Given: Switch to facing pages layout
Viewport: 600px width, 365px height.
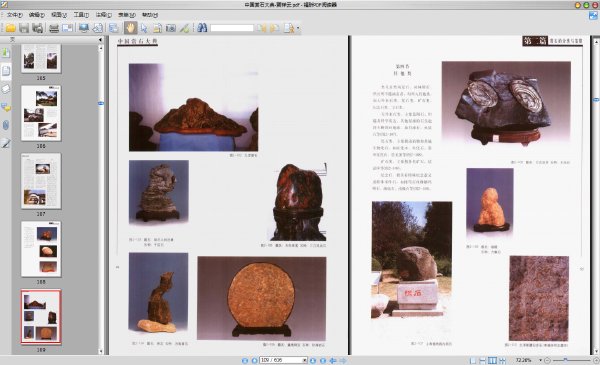Looking at the screenshot, I should click(492, 360).
